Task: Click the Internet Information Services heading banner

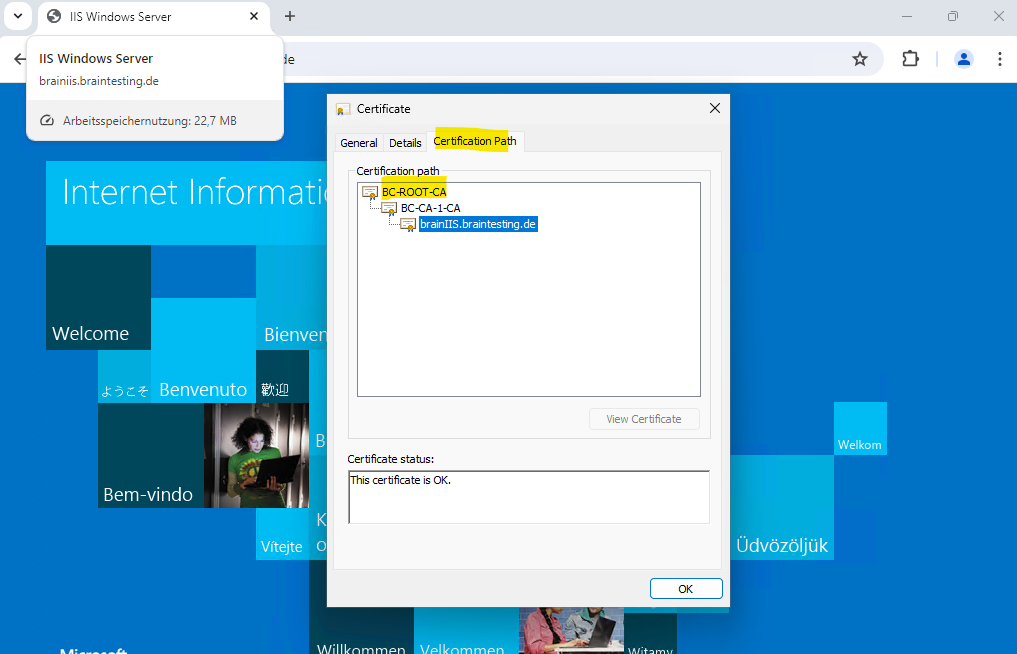Action: [187, 203]
